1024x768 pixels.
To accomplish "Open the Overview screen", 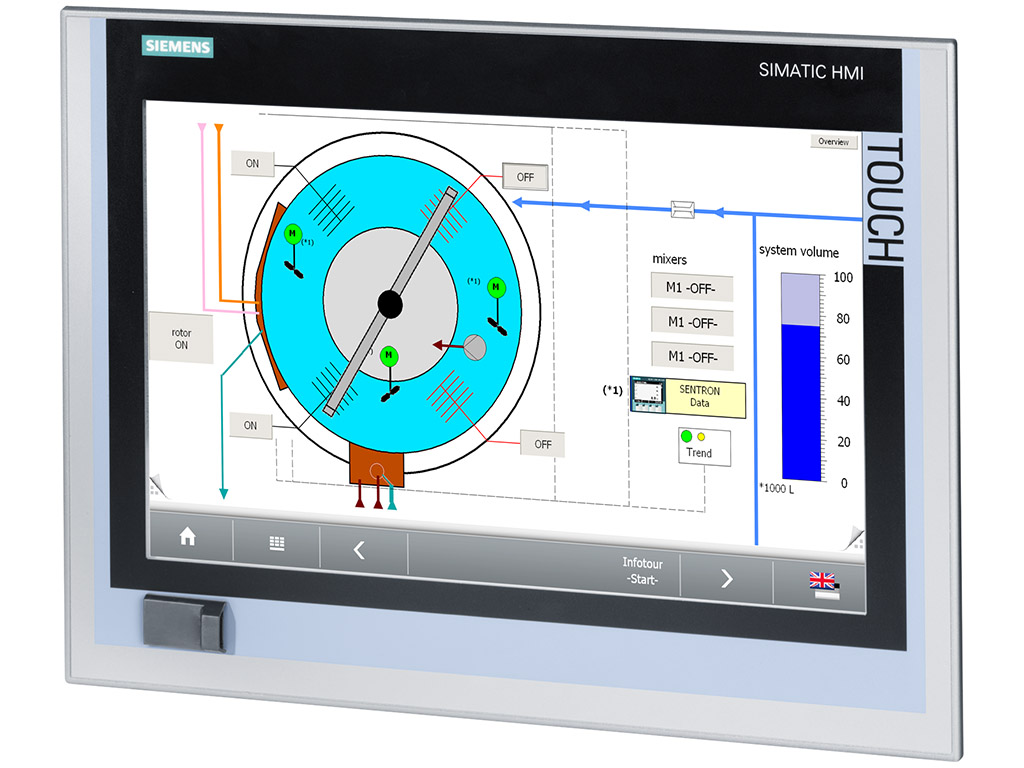I will [x=832, y=142].
